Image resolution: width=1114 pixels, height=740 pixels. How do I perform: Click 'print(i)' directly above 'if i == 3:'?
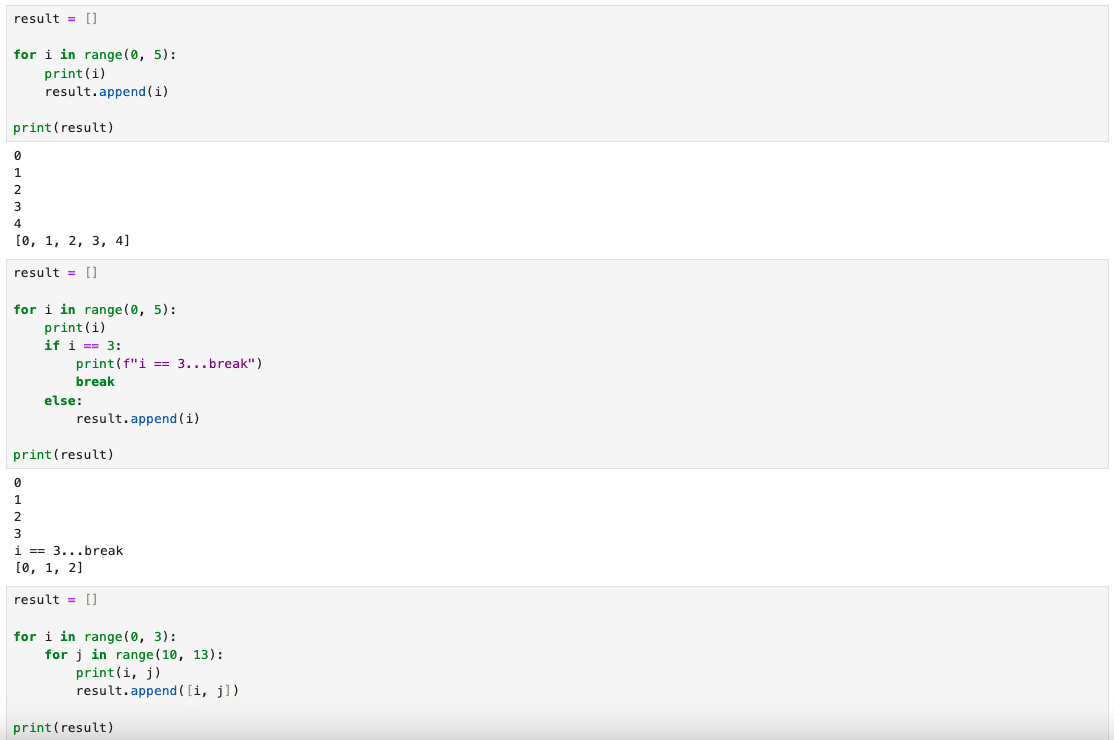75,327
